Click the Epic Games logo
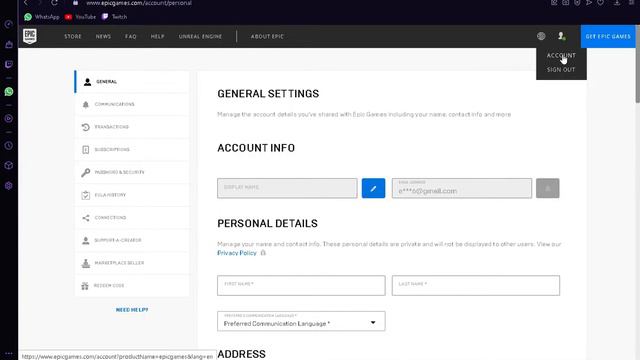The height and width of the screenshot is (360, 640). coord(30,36)
